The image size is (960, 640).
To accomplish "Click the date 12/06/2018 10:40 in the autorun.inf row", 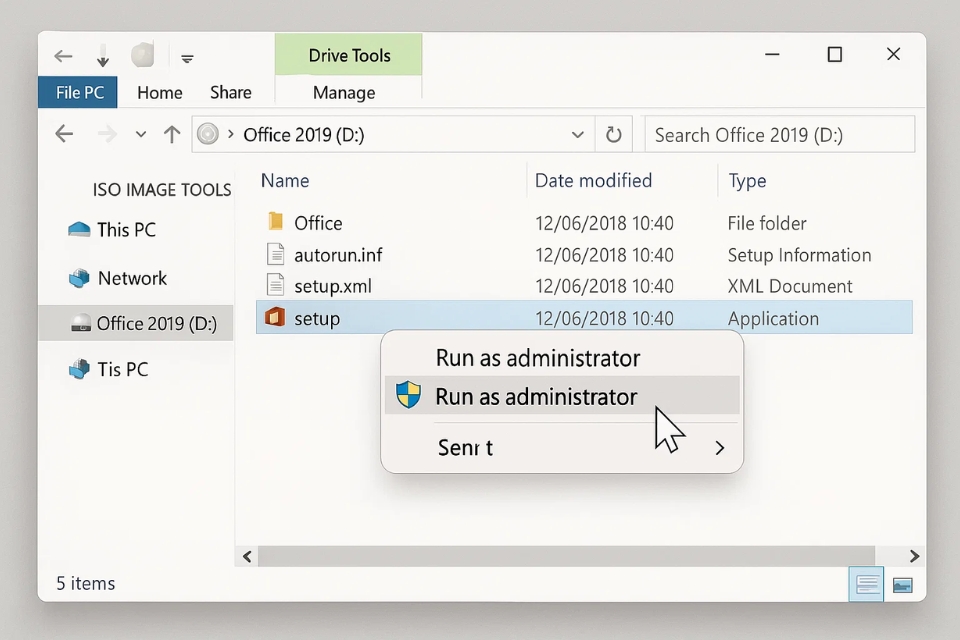I will (604, 255).
